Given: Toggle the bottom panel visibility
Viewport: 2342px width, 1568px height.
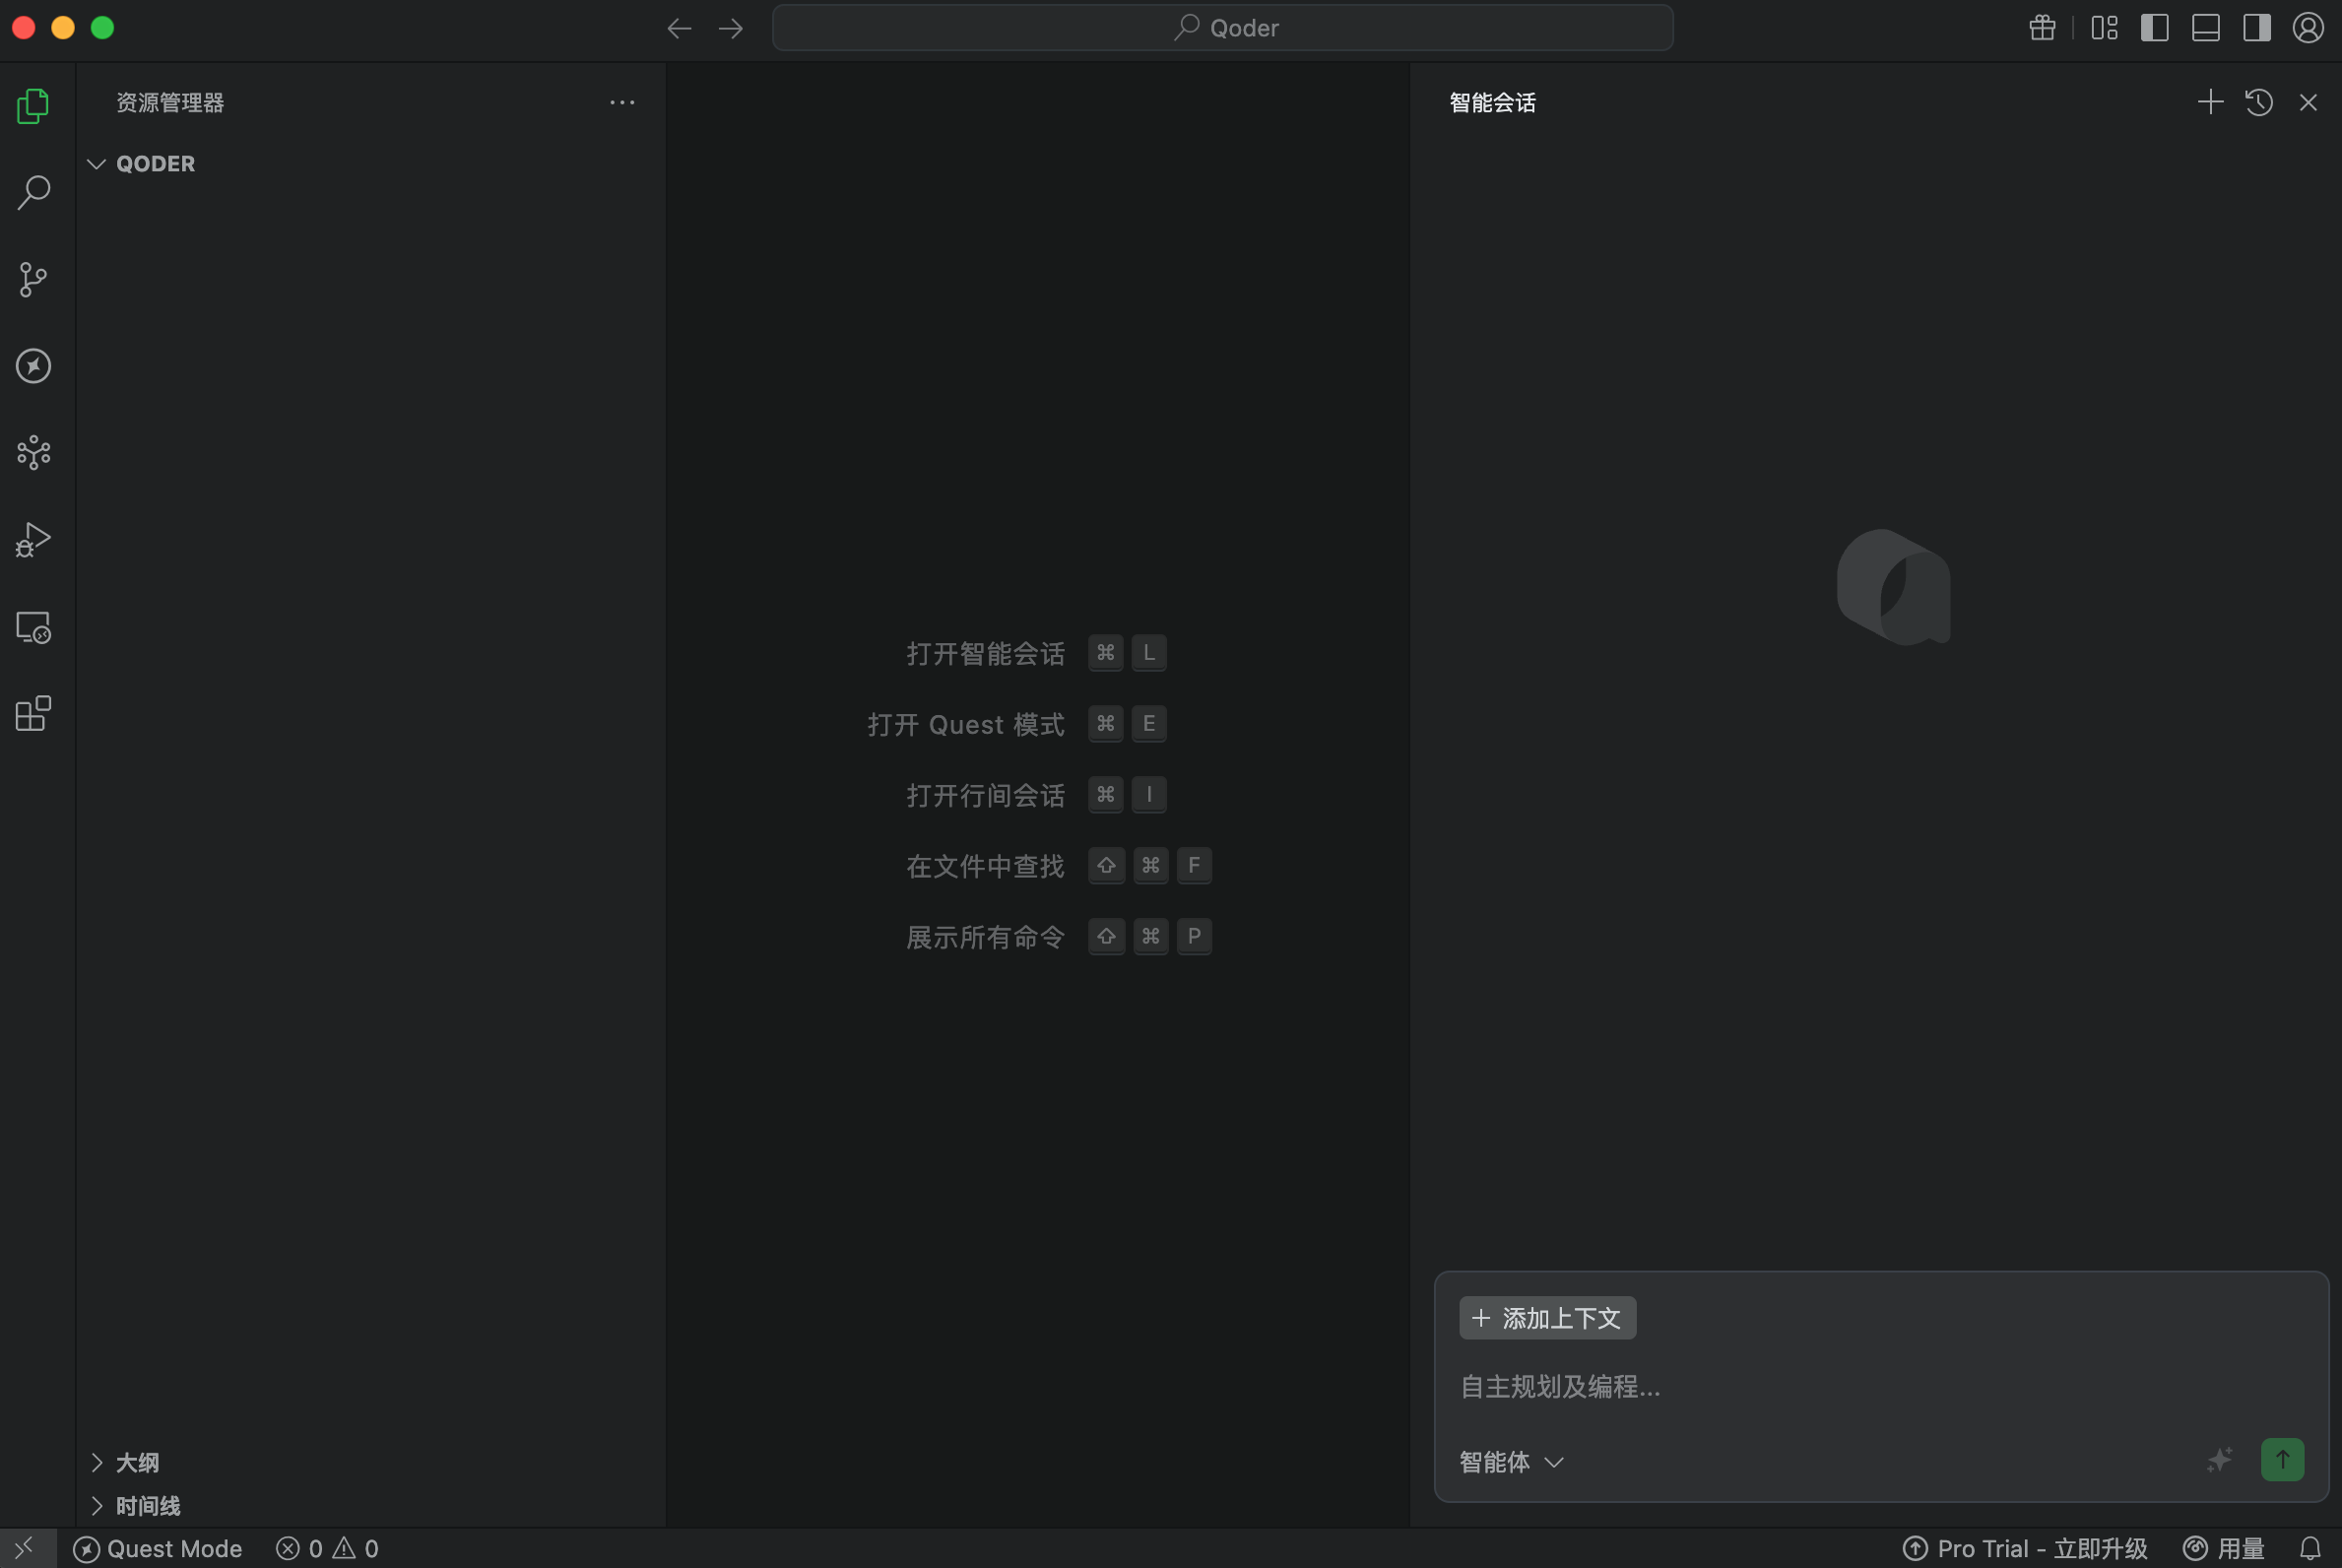Looking at the screenshot, I should pyautogui.click(x=2205, y=27).
